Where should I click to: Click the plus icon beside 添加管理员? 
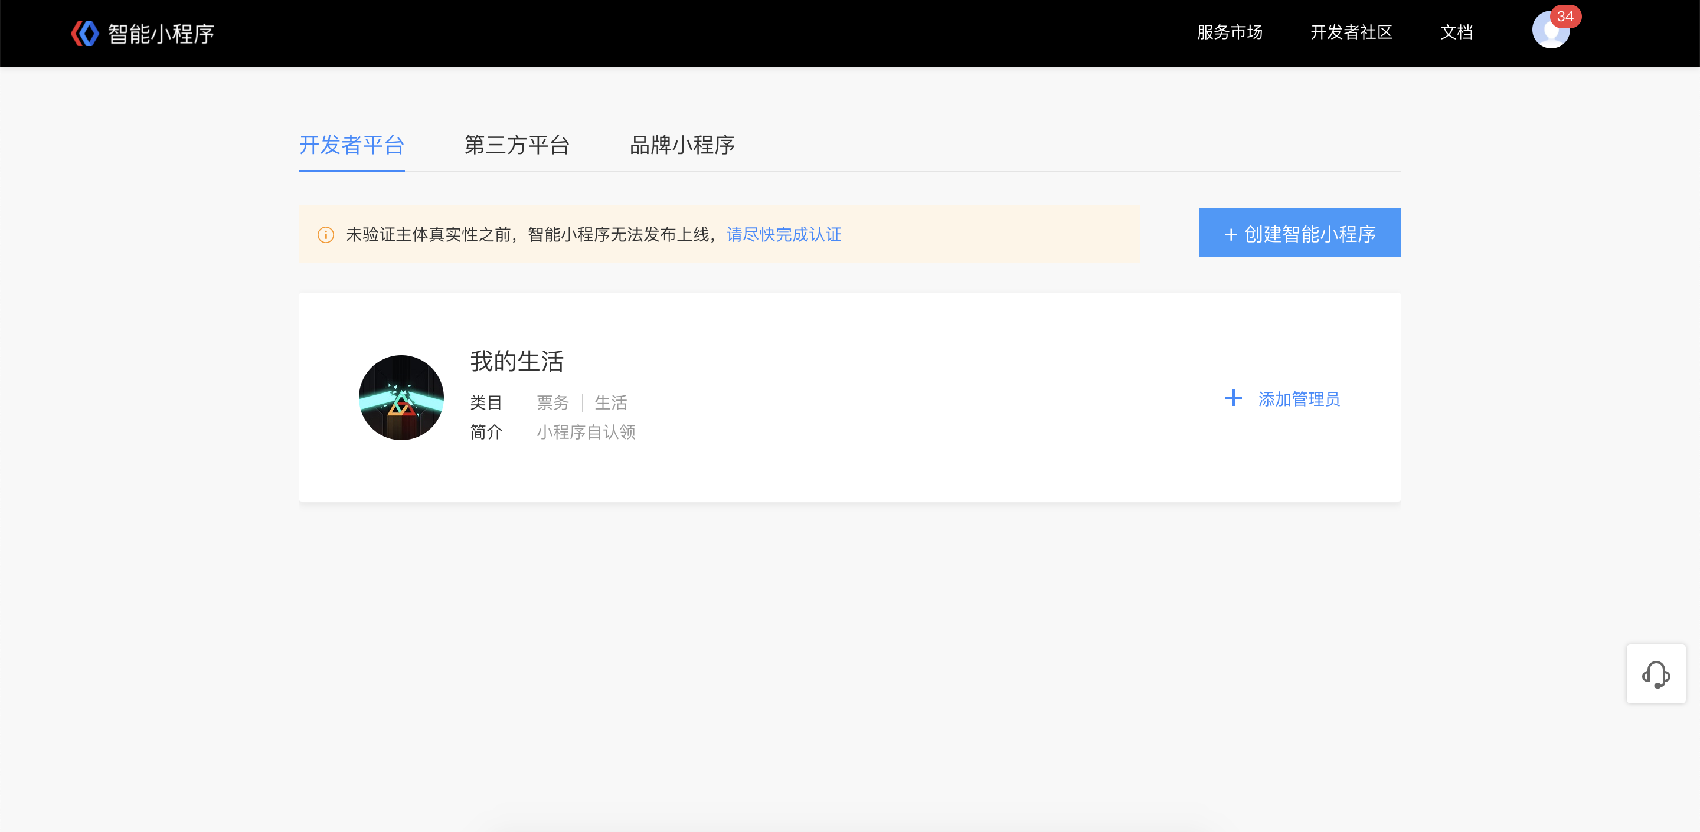pyautogui.click(x=1233, y=398)
